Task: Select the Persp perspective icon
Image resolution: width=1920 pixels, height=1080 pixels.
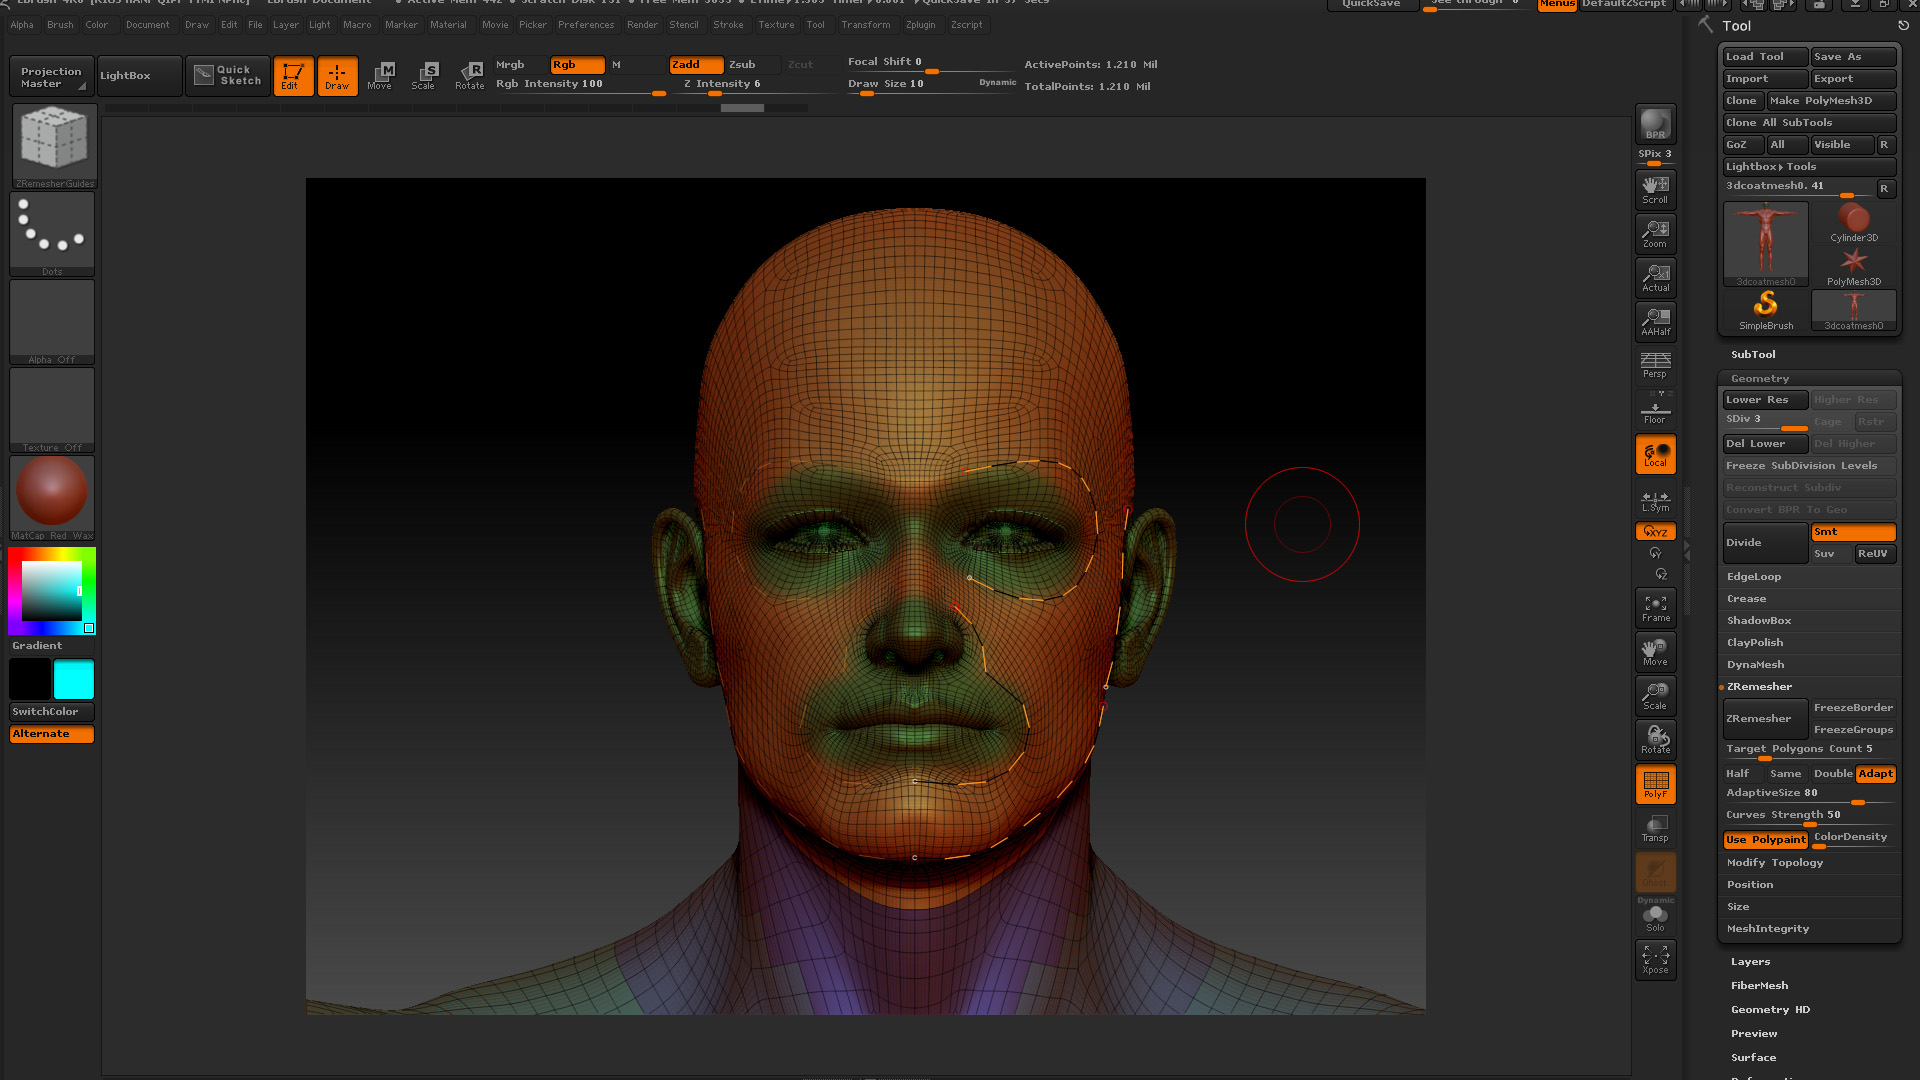Action: (1655, 365)
